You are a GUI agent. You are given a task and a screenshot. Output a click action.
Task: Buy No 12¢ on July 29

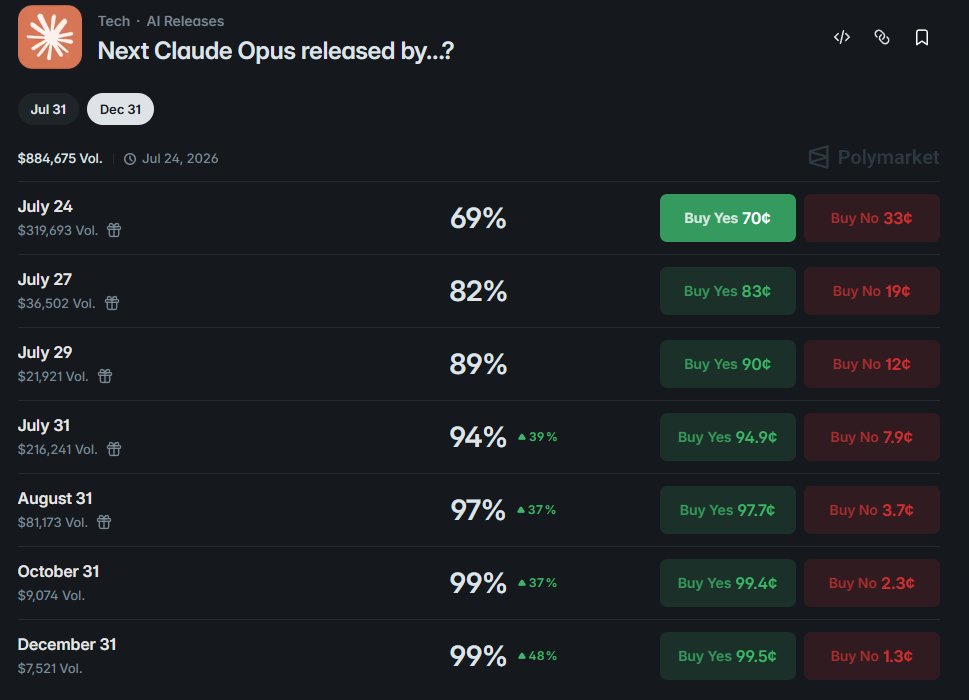tap(871, 364)
